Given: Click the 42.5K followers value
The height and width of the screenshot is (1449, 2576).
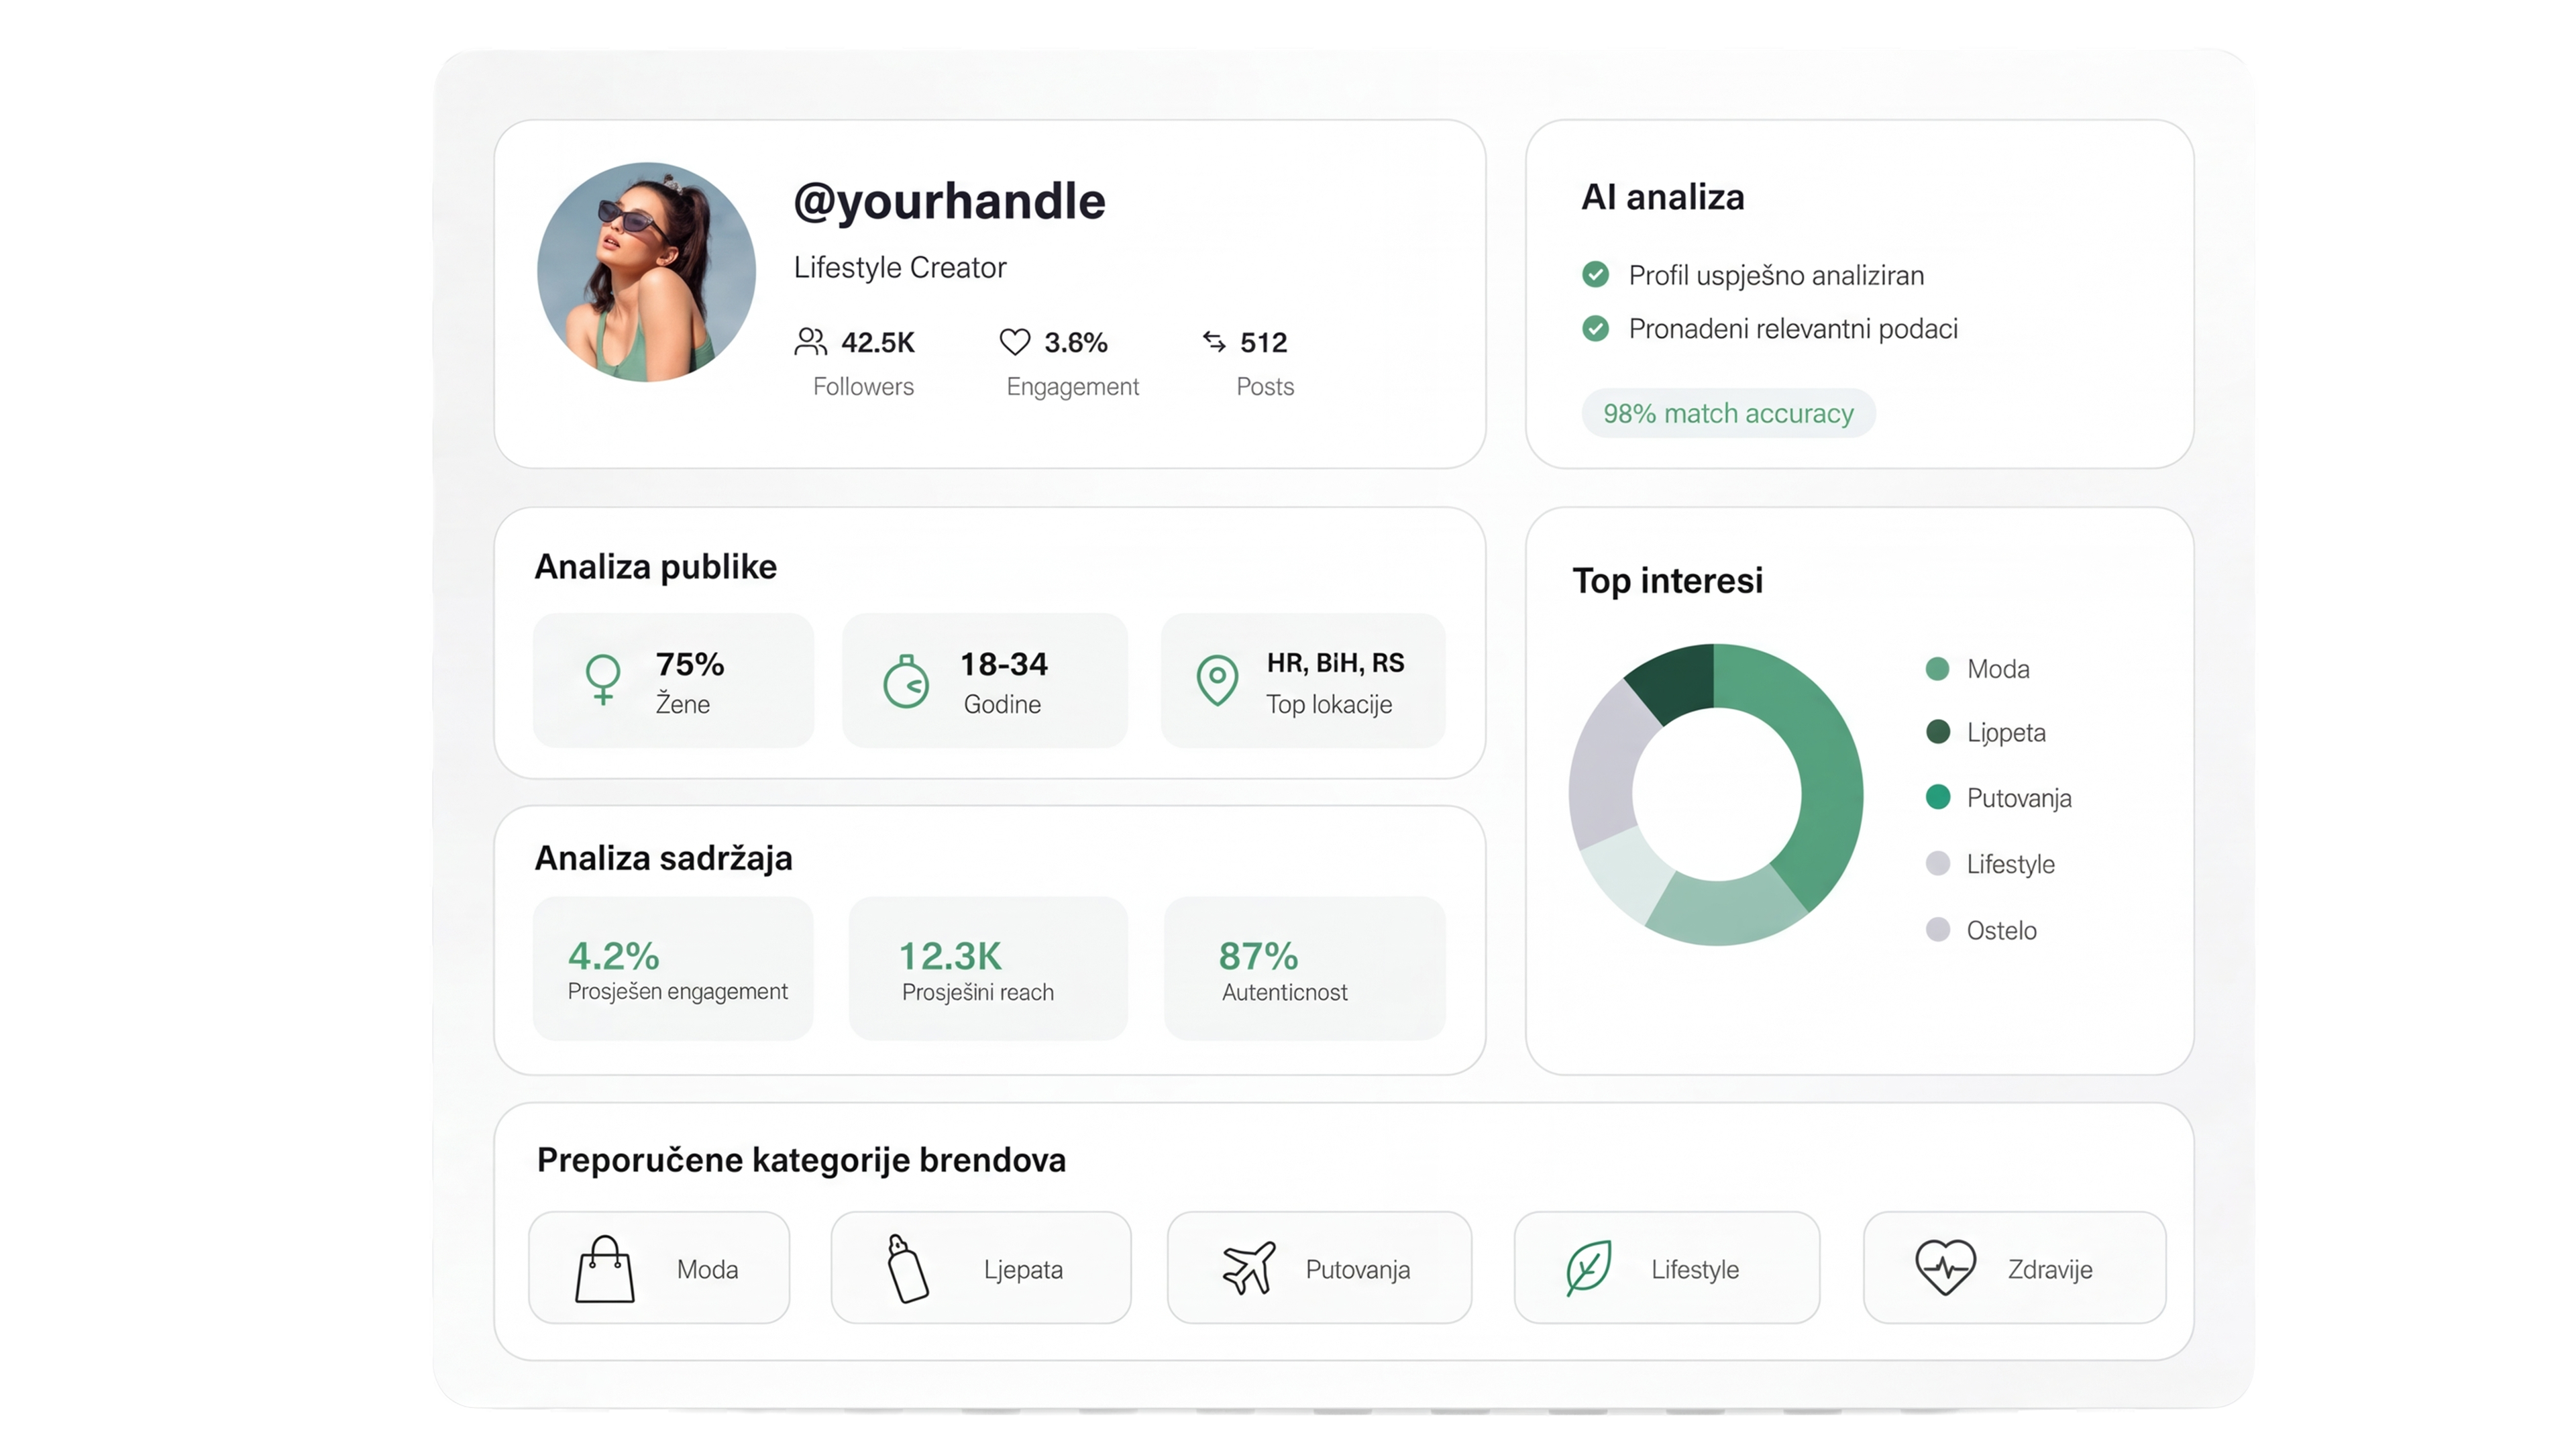Looking at the screenshot, I should tap(878, 342).
